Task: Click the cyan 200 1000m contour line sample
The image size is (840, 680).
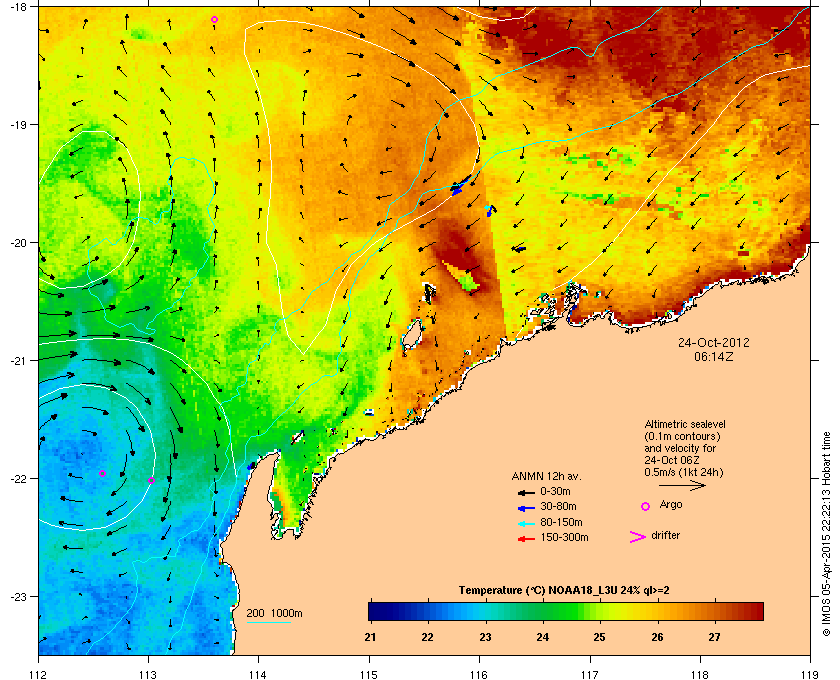Action: click(268, 623)
